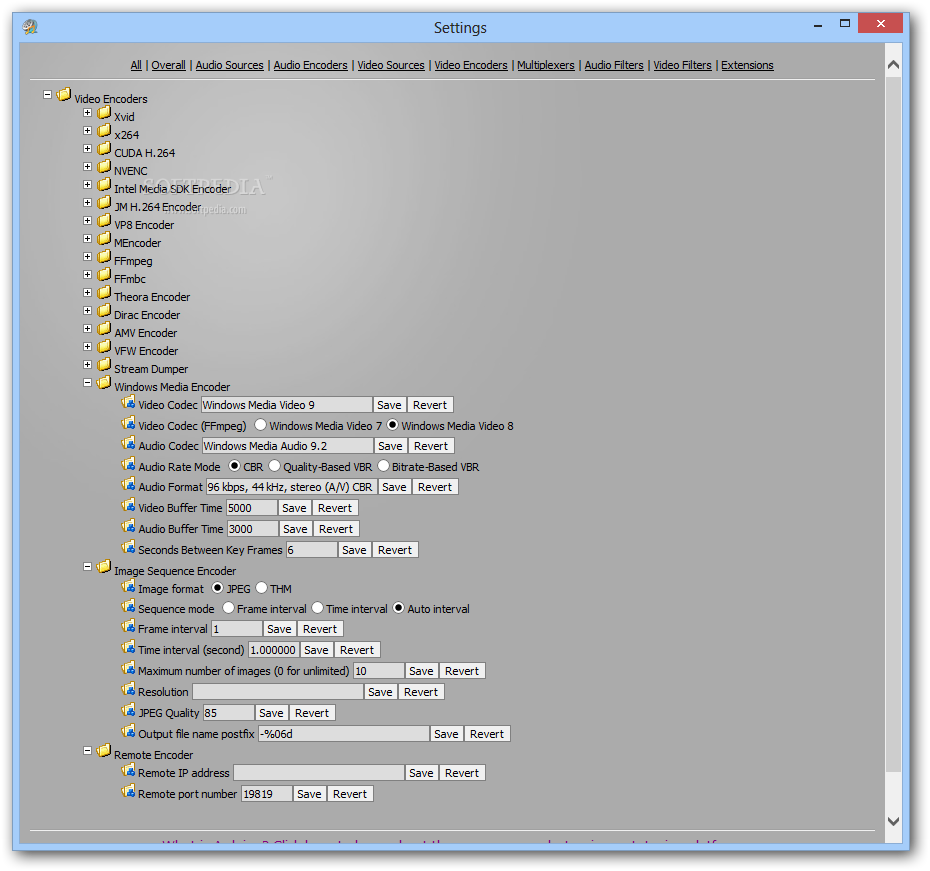Switch to Audio Encoders settings
The width and height of the screenshot is (930, 871).
coord(311,65)
